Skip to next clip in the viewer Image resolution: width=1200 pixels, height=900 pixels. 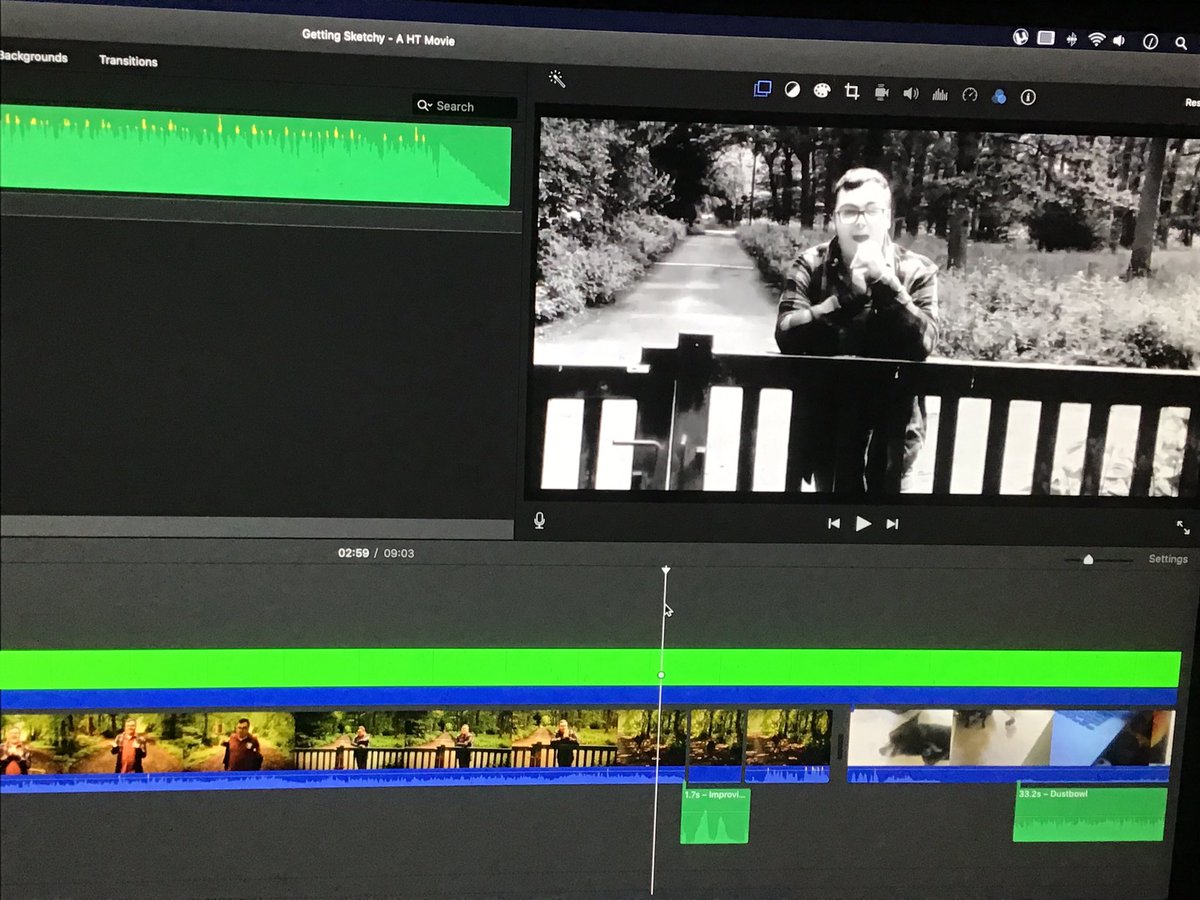pos(892,524)
